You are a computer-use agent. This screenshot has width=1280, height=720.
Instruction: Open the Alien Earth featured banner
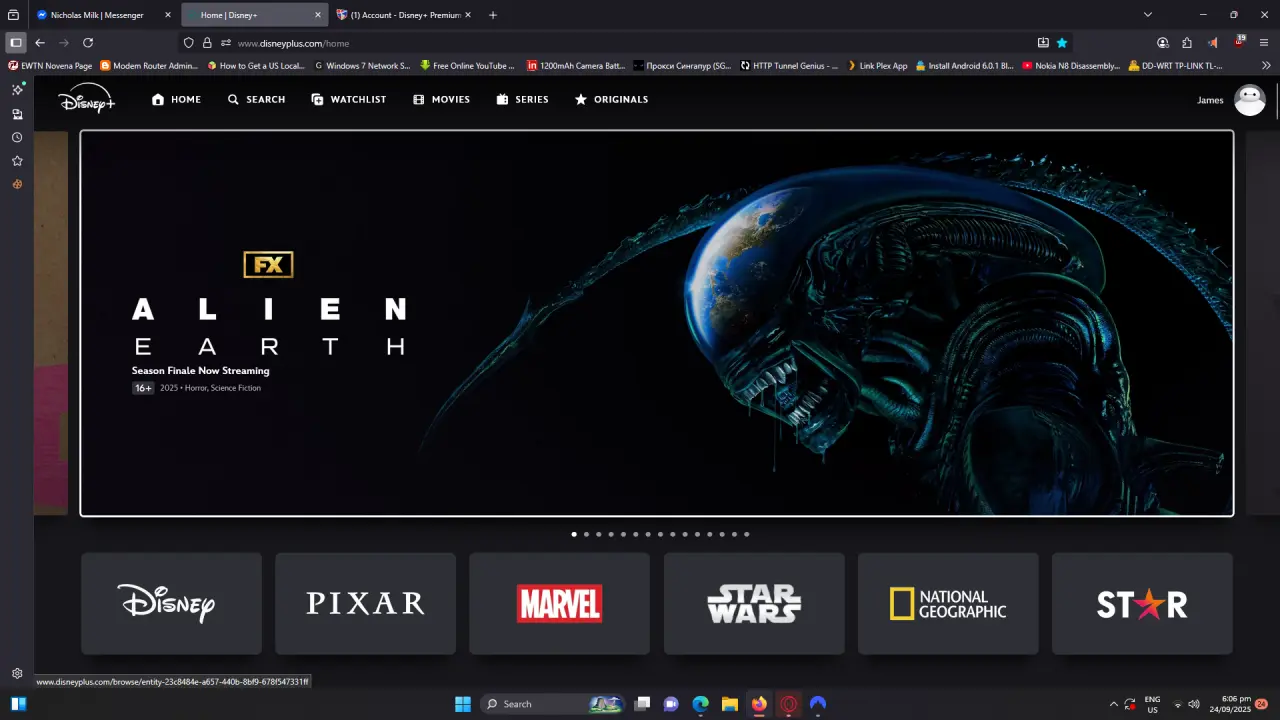coord(657,323)
